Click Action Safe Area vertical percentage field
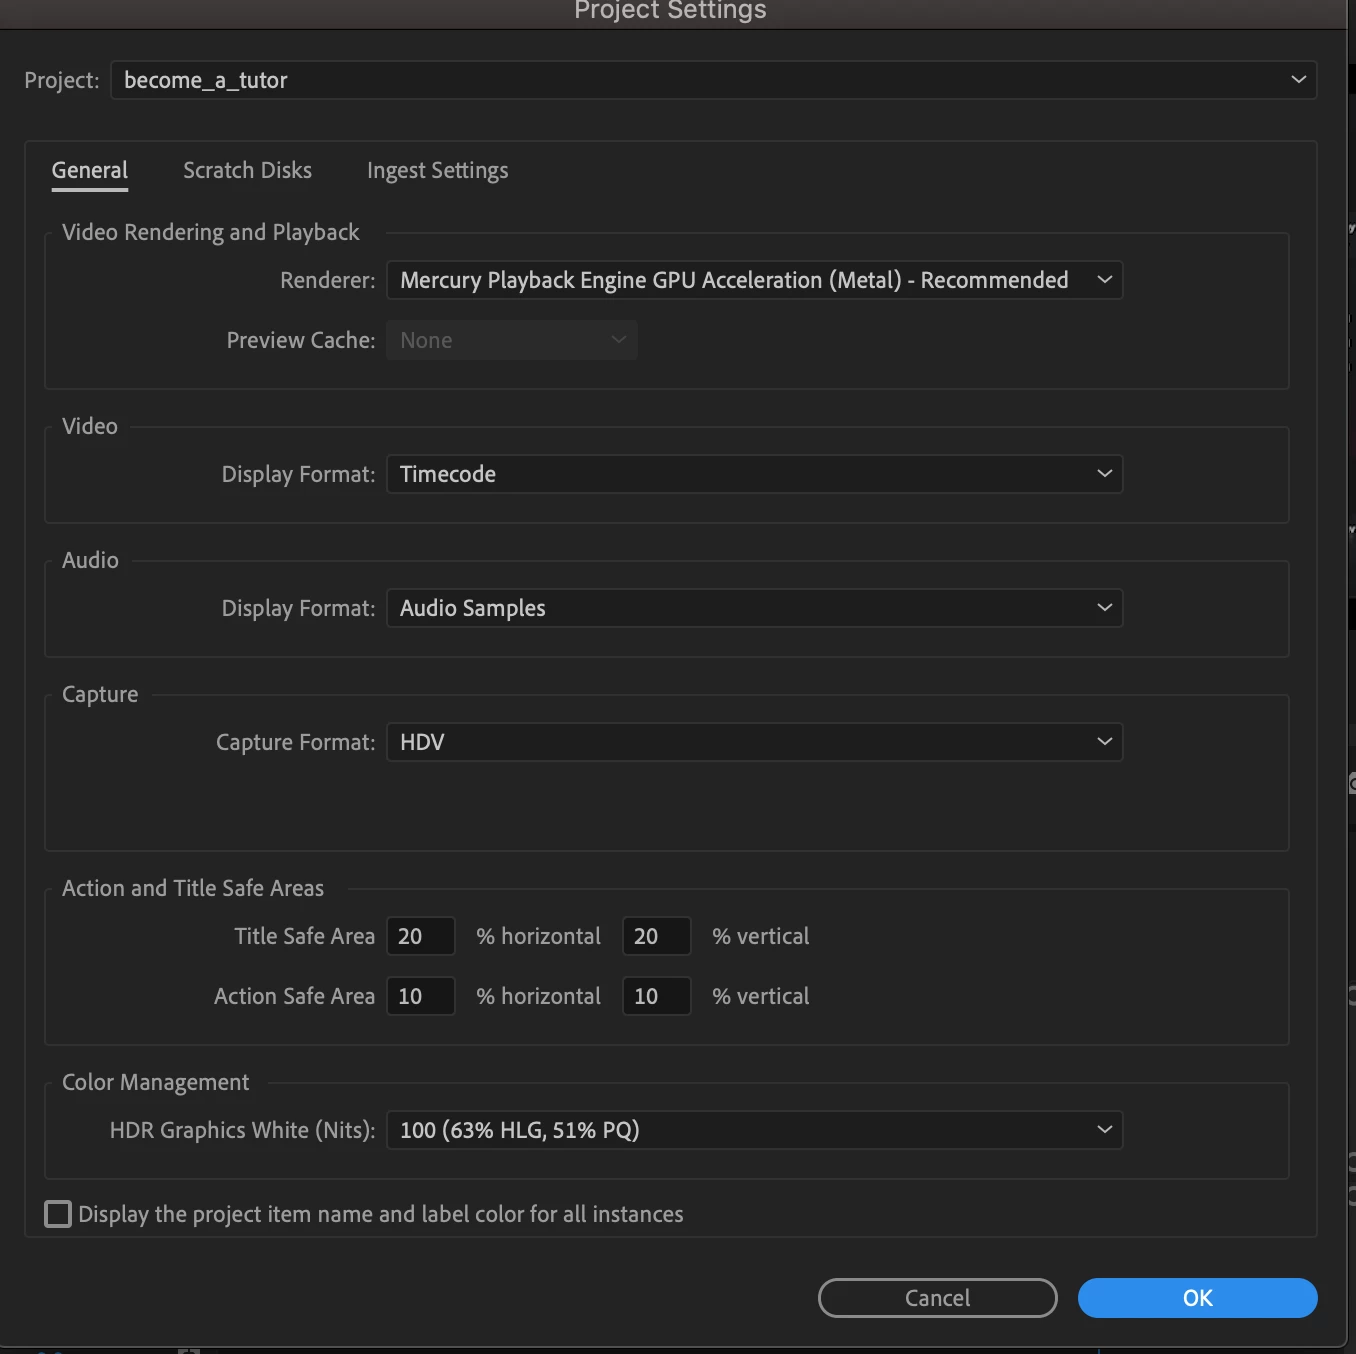 [657, 996]
